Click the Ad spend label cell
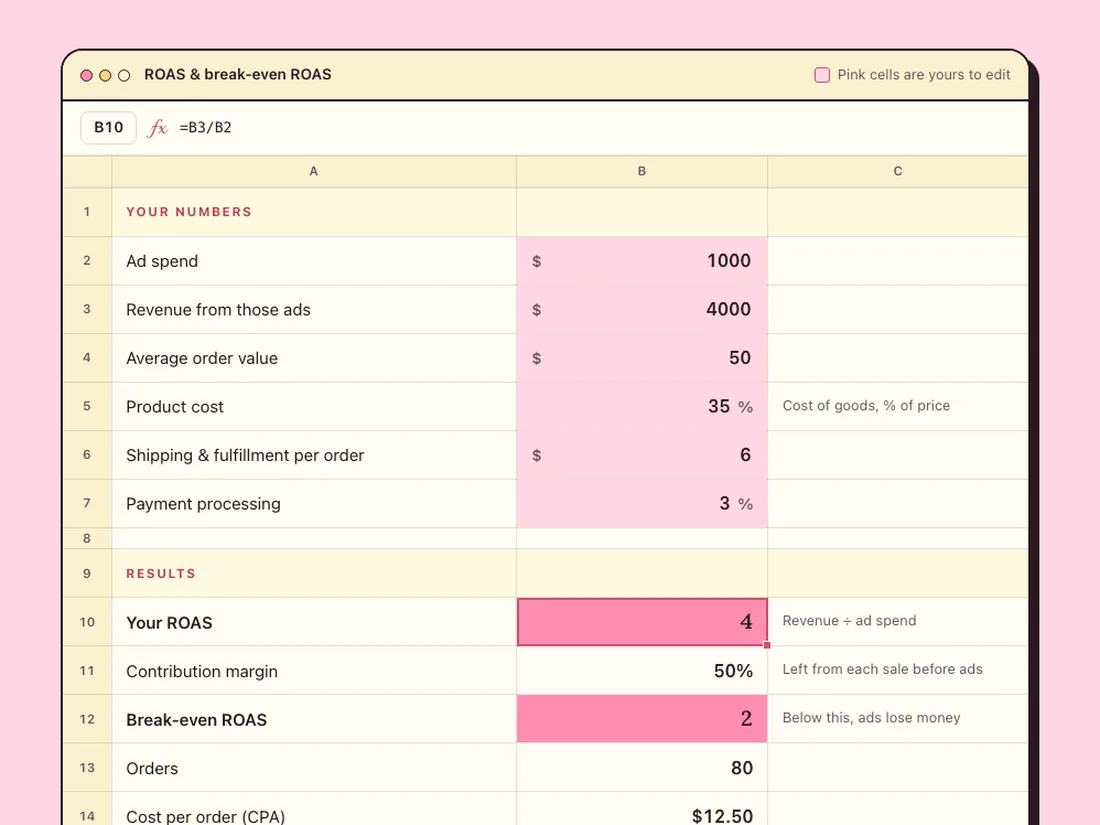Screen dimensions: 1100x825 tap(314, 261)
